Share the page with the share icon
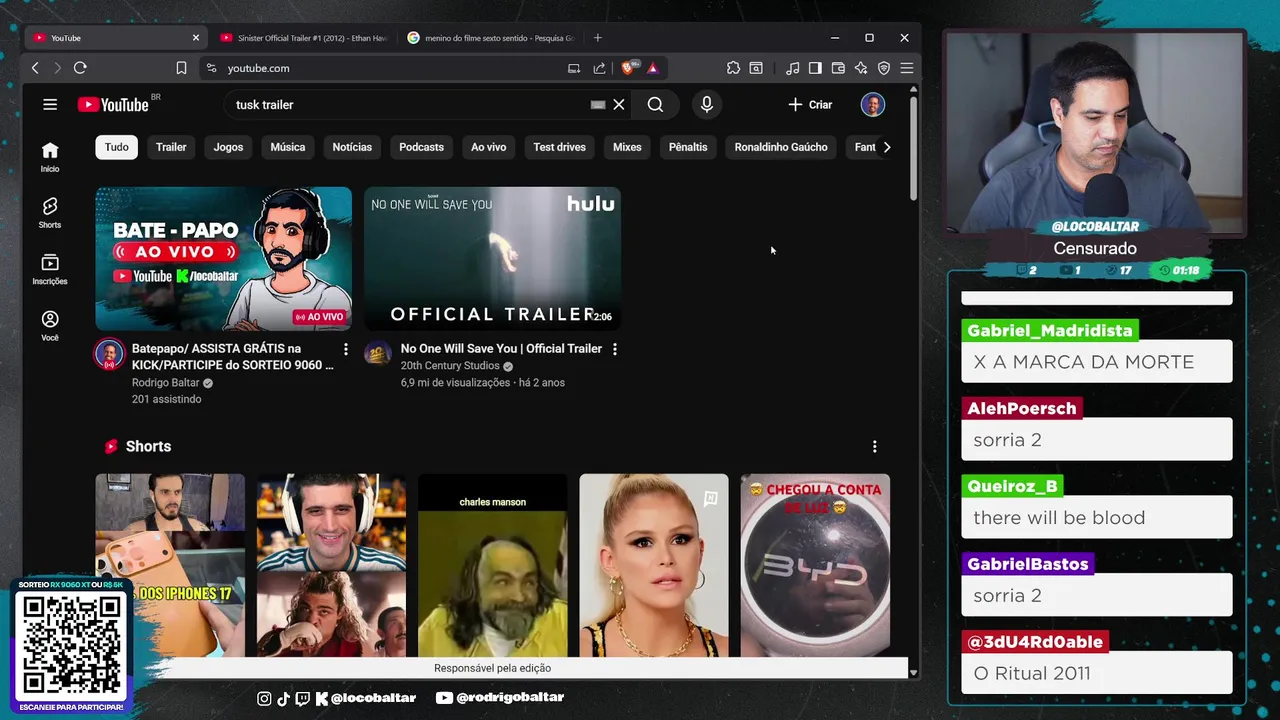This screenshot has width=1280, height=720. click(x=599, y=68)
